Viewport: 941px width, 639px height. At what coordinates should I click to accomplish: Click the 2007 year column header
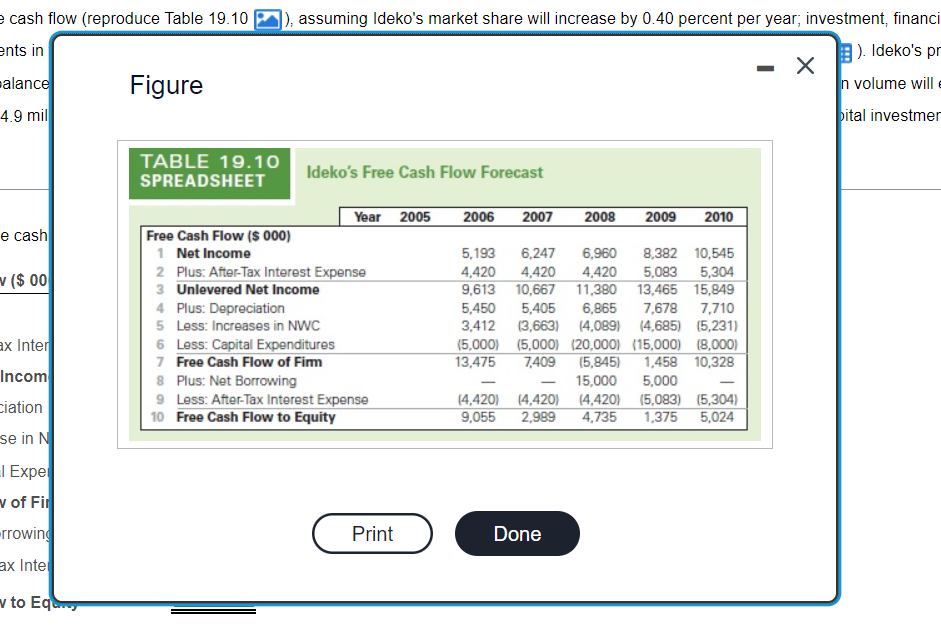point(537,217)
